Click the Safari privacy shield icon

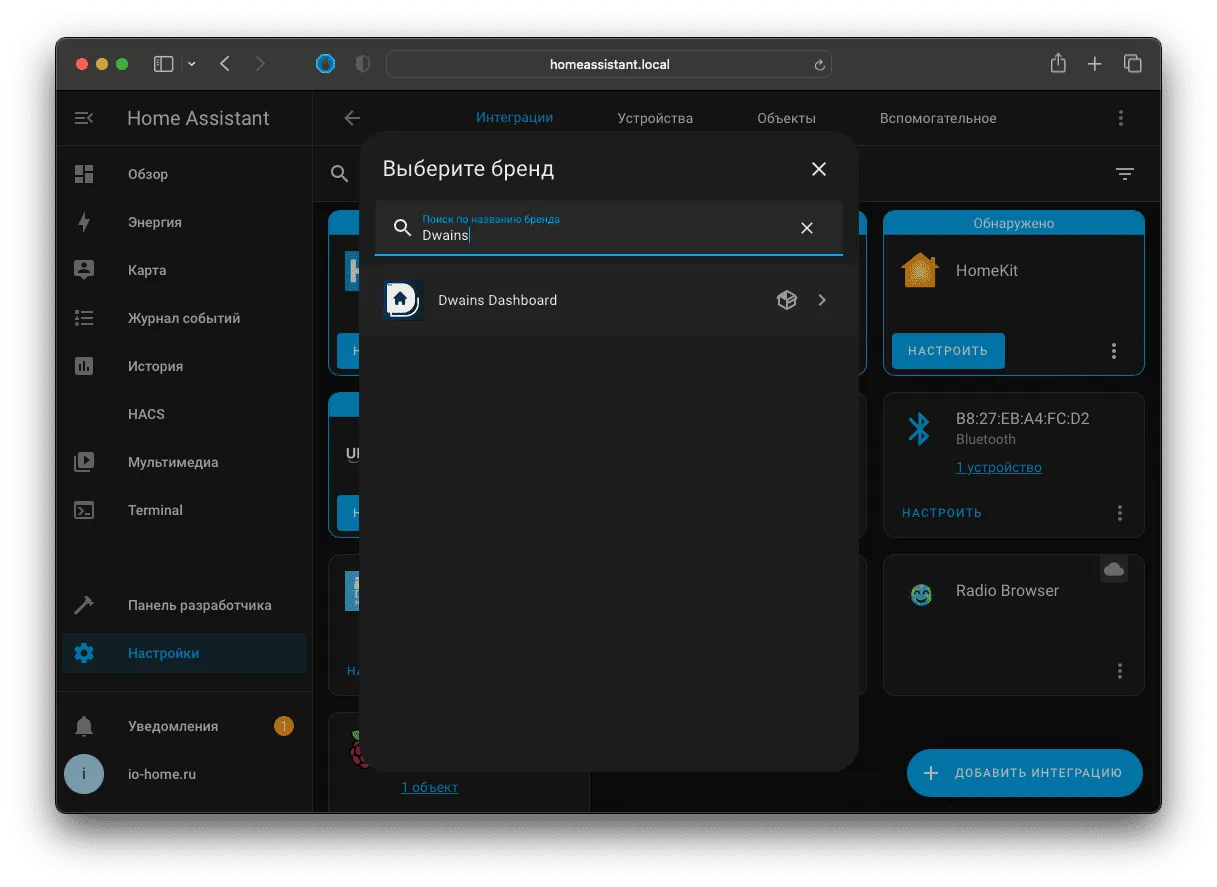363,64
